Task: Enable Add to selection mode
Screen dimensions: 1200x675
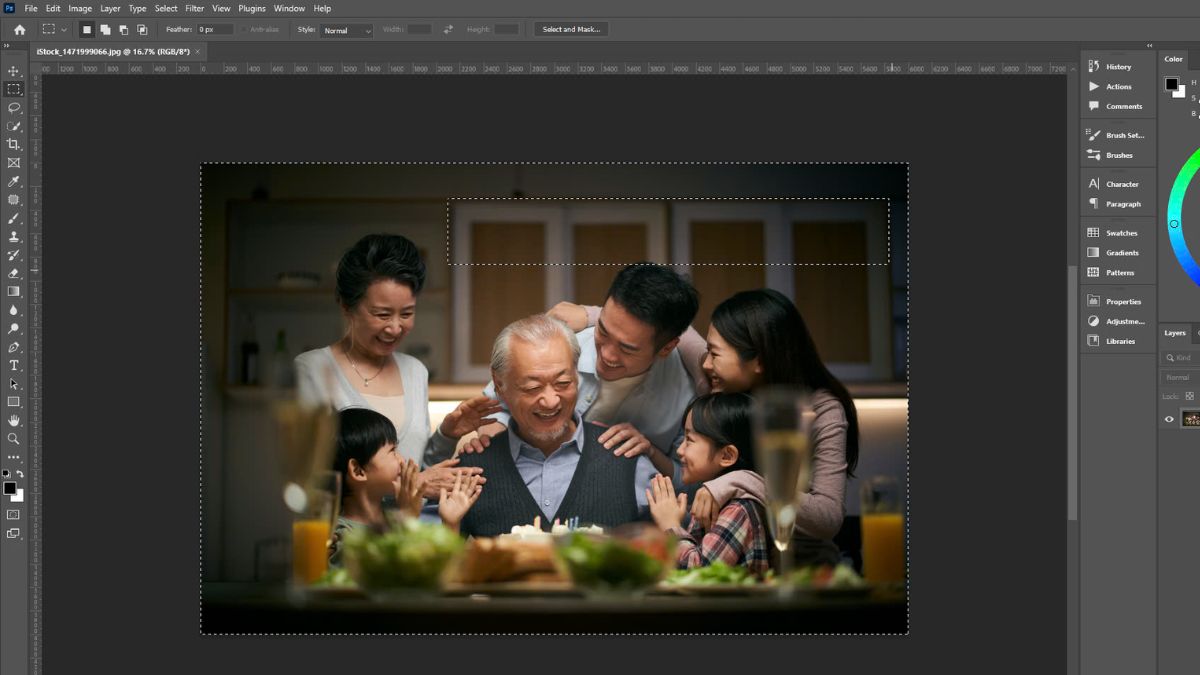Action: click(x=105, y=30)
